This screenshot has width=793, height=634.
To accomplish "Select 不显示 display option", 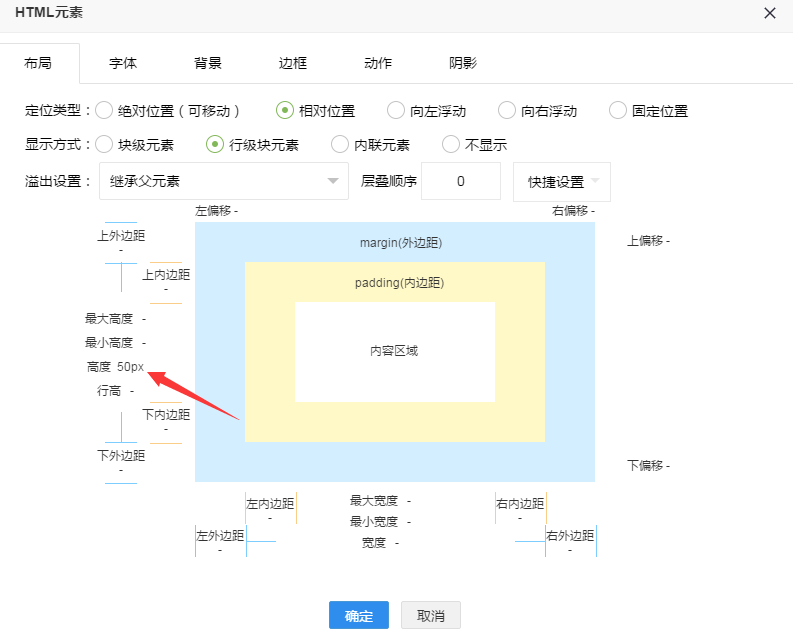I will coord(452,145).
